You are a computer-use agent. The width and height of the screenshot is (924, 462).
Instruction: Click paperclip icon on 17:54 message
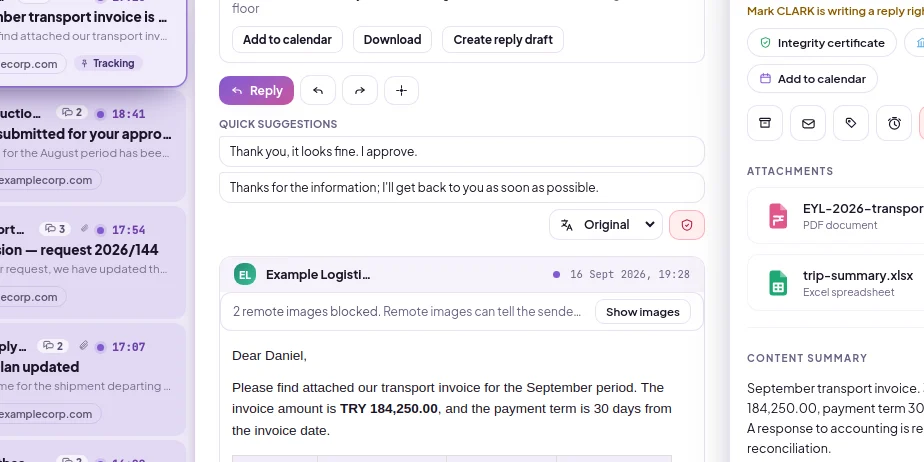click(84, 229)
